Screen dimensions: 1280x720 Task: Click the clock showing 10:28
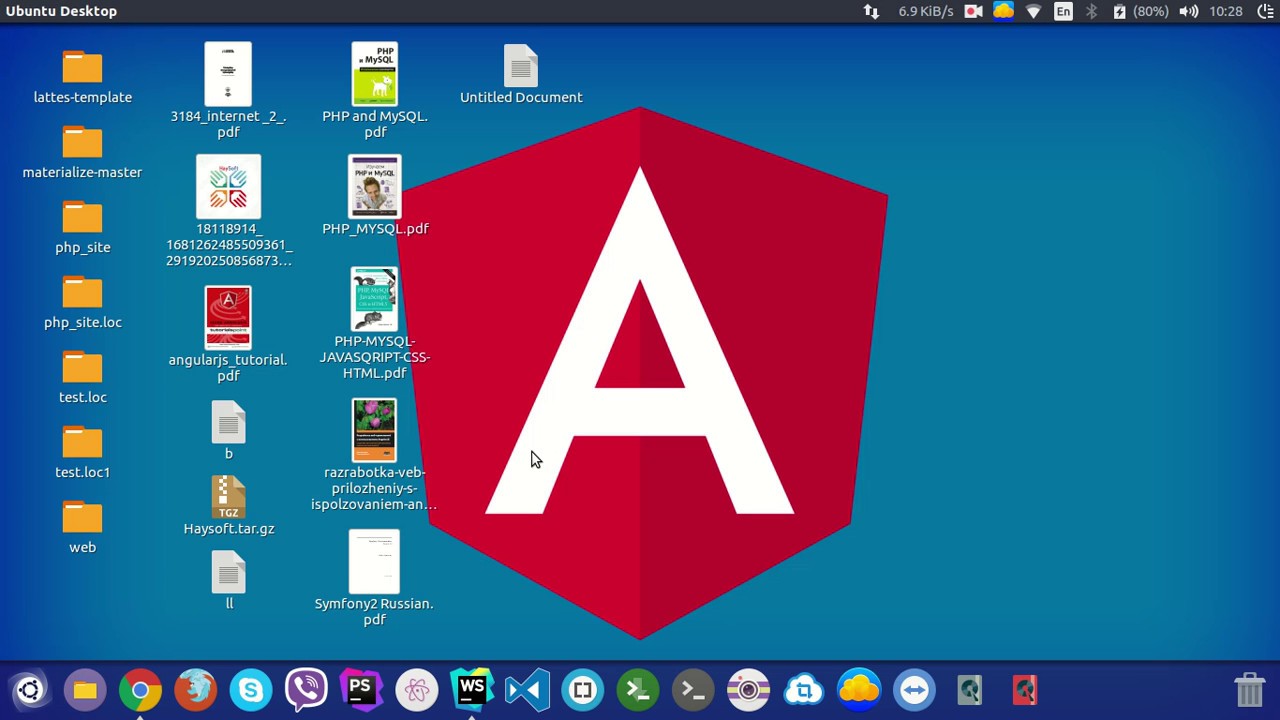1226,11
